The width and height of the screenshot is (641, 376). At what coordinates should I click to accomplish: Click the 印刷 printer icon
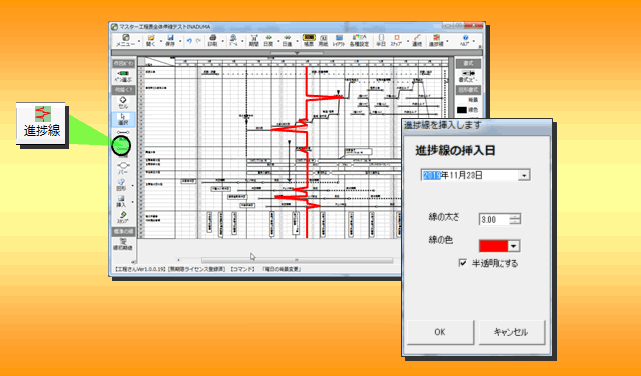(x=212, y=40)
